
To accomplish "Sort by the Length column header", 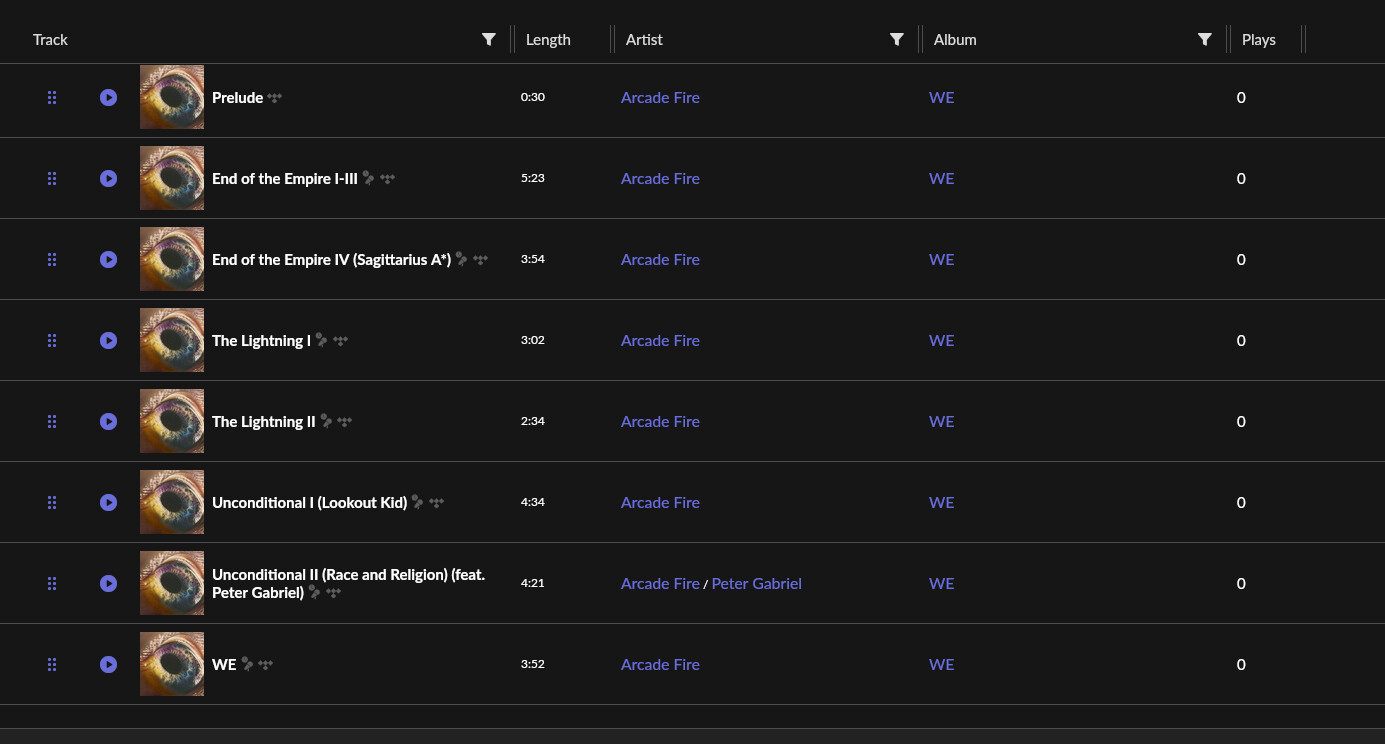I will click(x=548, y=40).
